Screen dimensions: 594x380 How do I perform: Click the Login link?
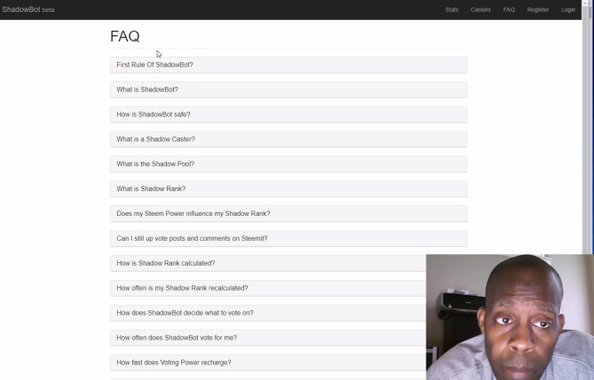(x=568, y=10)
